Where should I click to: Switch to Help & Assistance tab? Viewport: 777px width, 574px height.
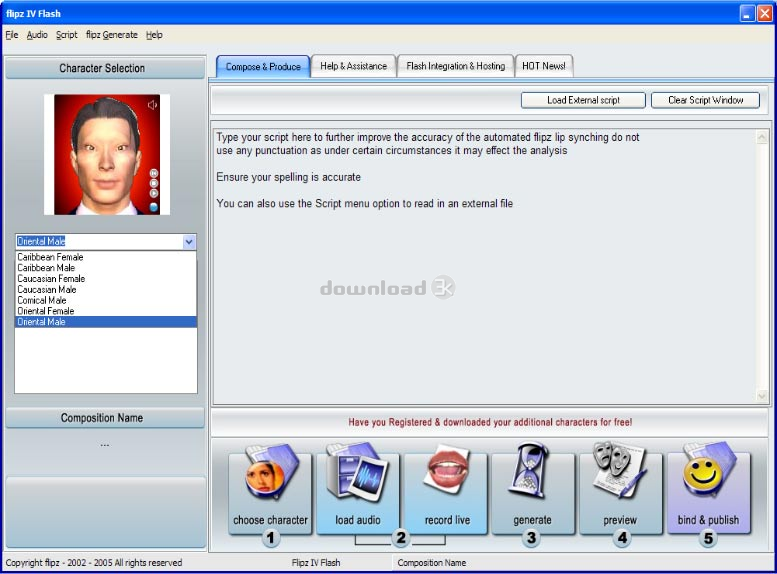coord(353,66)
